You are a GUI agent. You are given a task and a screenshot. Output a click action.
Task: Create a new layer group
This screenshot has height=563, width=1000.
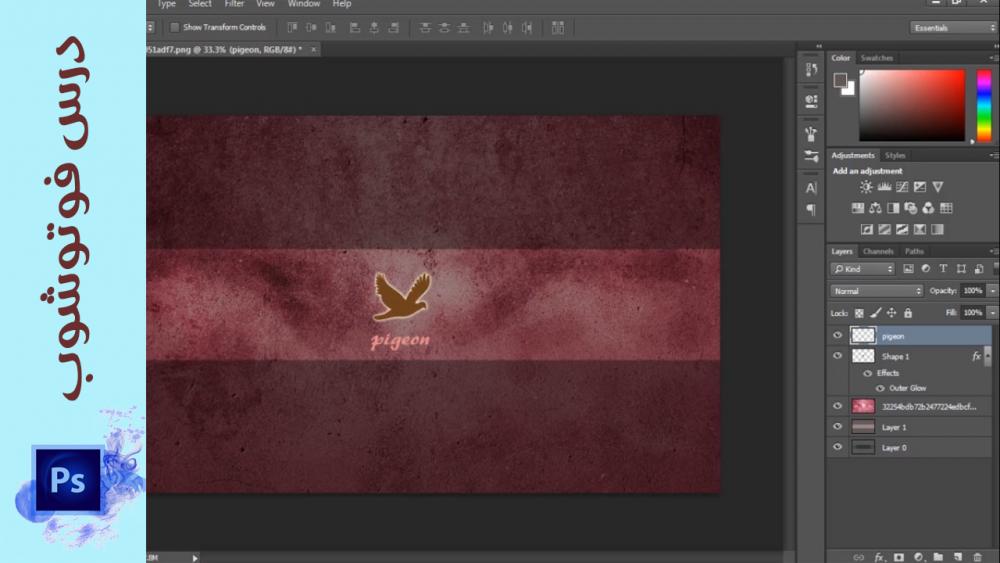point(938,557)
